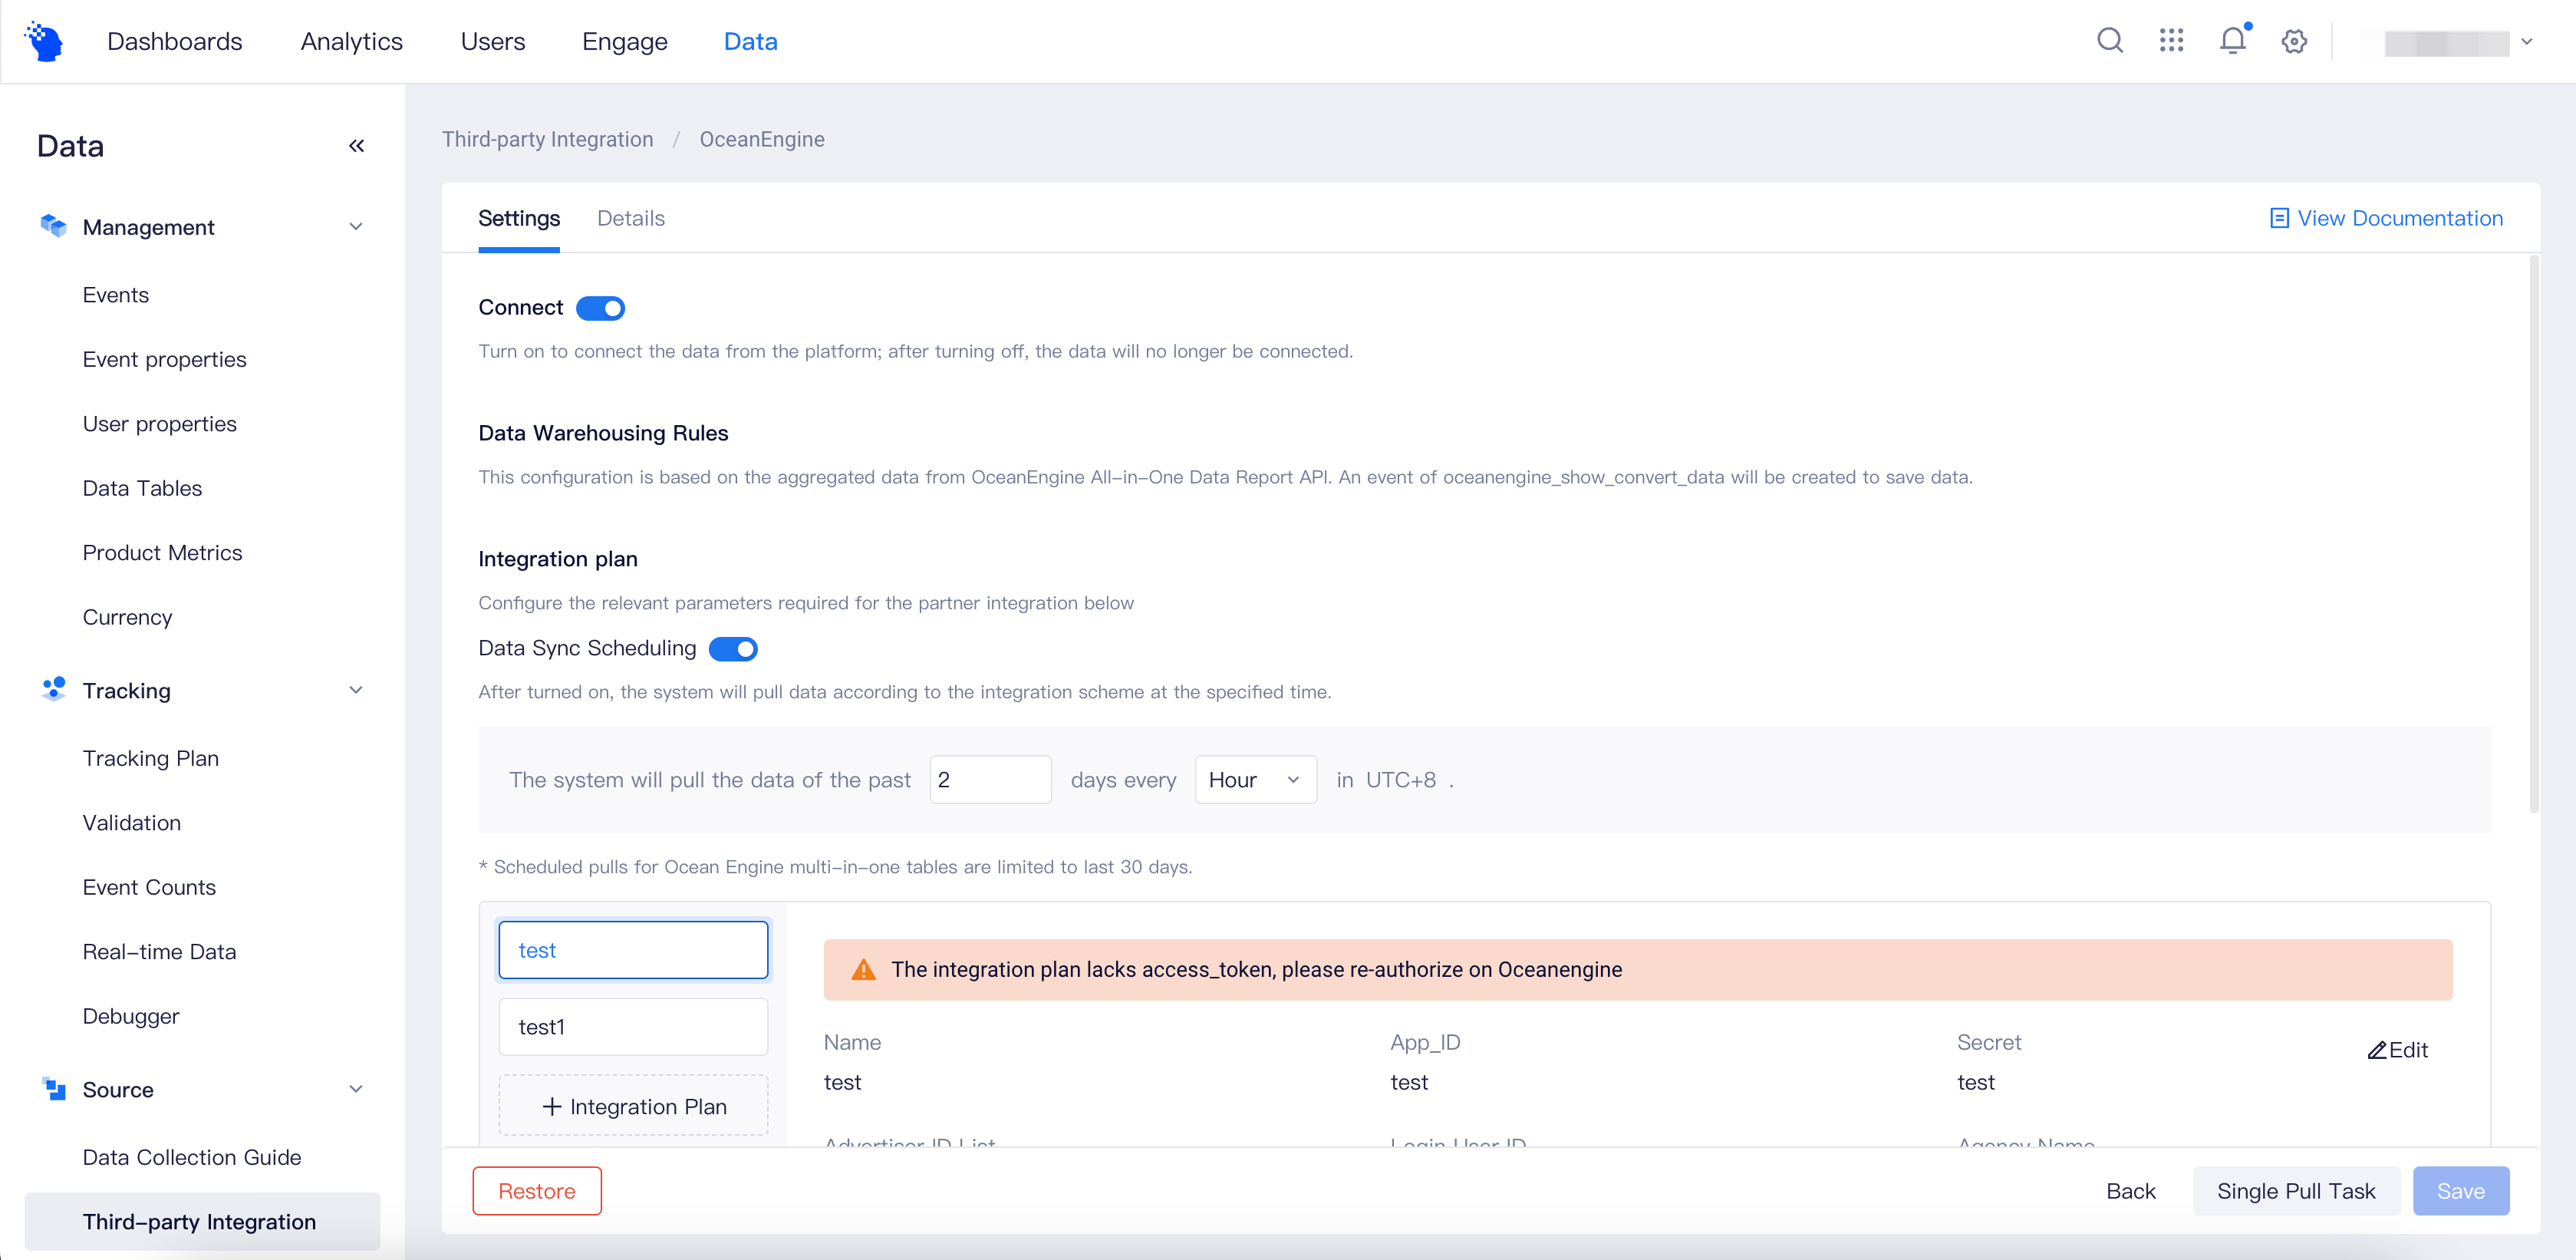Disable the Data Sync Scheduling switch
The image size is (2576, 1260).
tap(733, 649)
